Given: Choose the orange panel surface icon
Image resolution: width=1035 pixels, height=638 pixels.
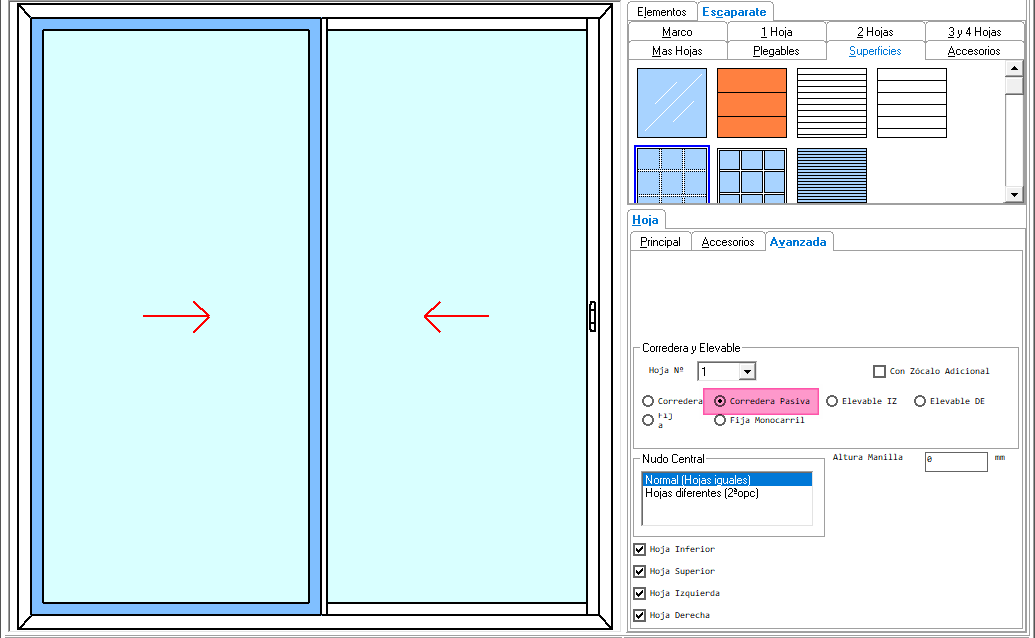Looking at the screenshot, I should pos(752,103).
